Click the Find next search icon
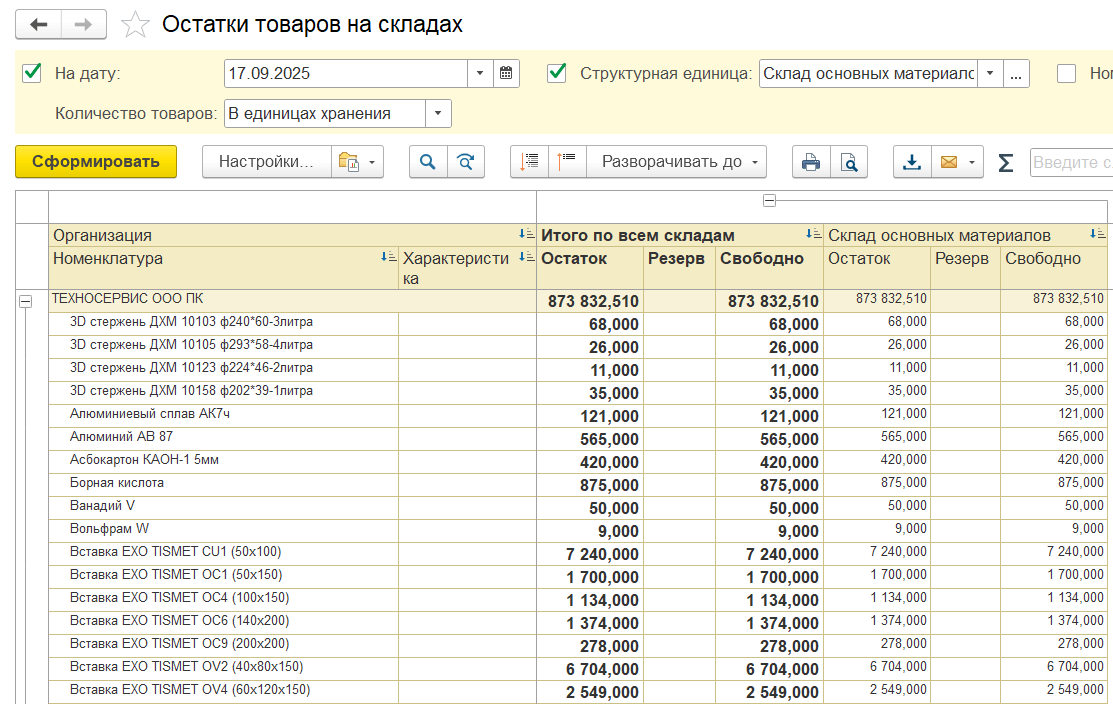Image resolution: width=1113 pixels, height=704 pixels. (x=466, y=162)
